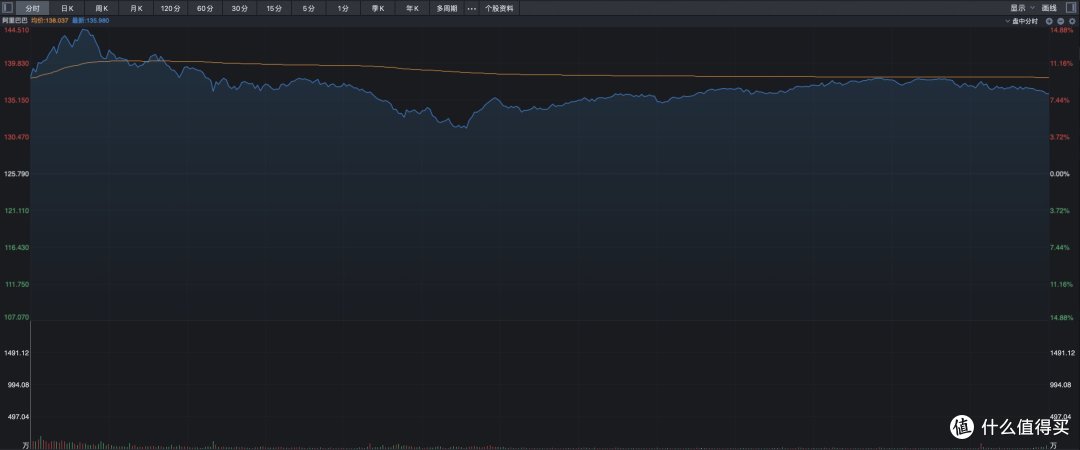This screenshot has width=1080, height=450.
Task: Switch to the 日K daily chart tab
Action: tap(67, 8)
